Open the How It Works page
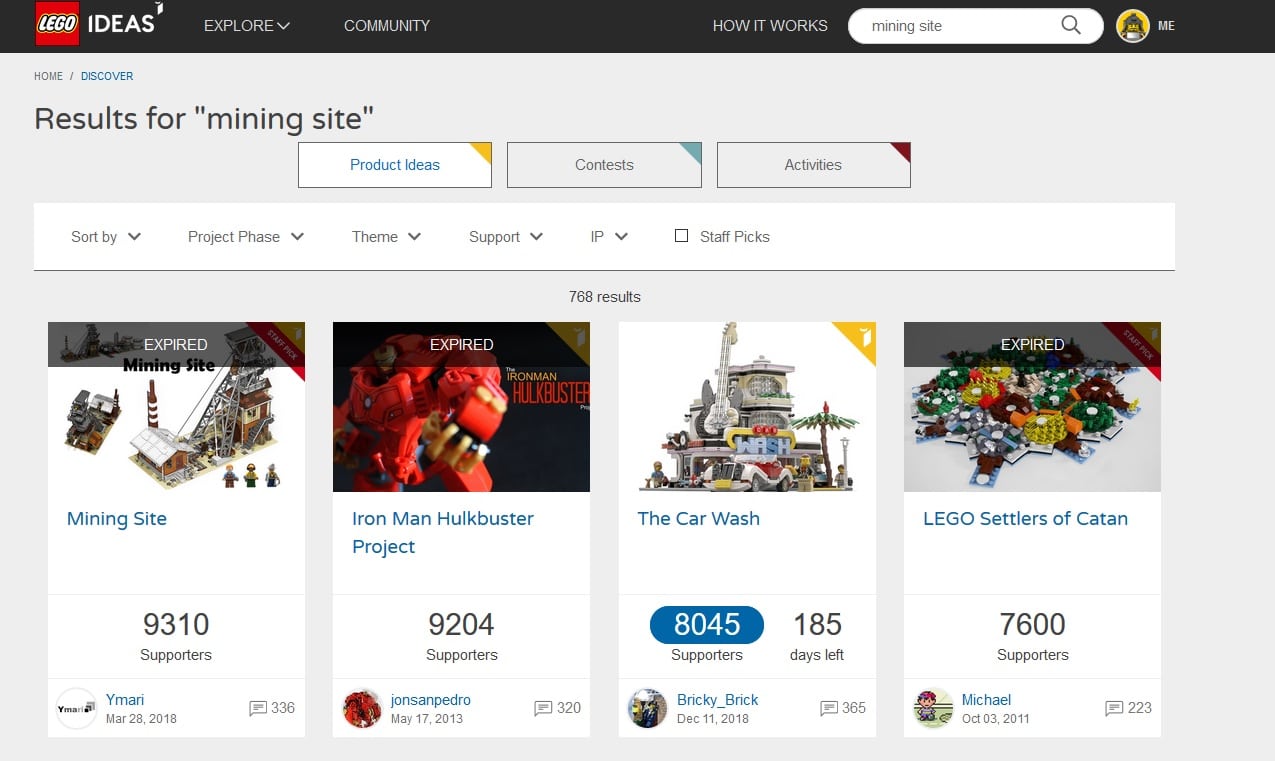This screenshot has height=761, width=1275. coord(770,26)
